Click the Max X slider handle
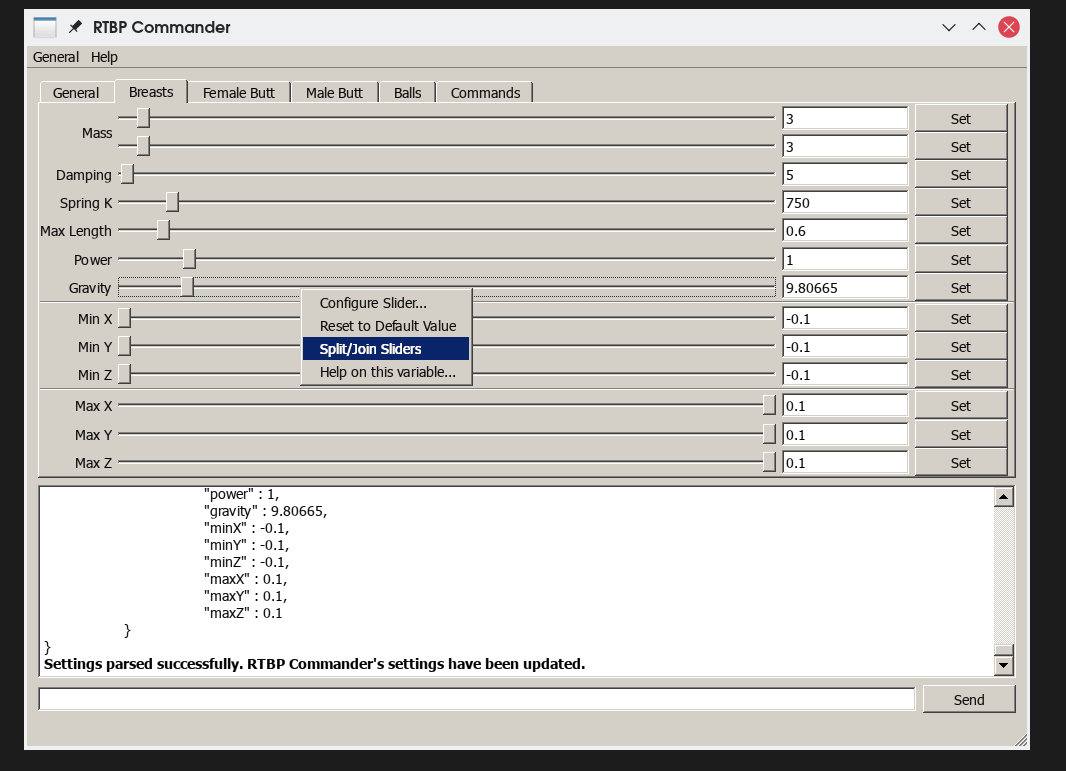This screenshot has height=771, width=1066. pyautogui.click(x=769, y=405)
